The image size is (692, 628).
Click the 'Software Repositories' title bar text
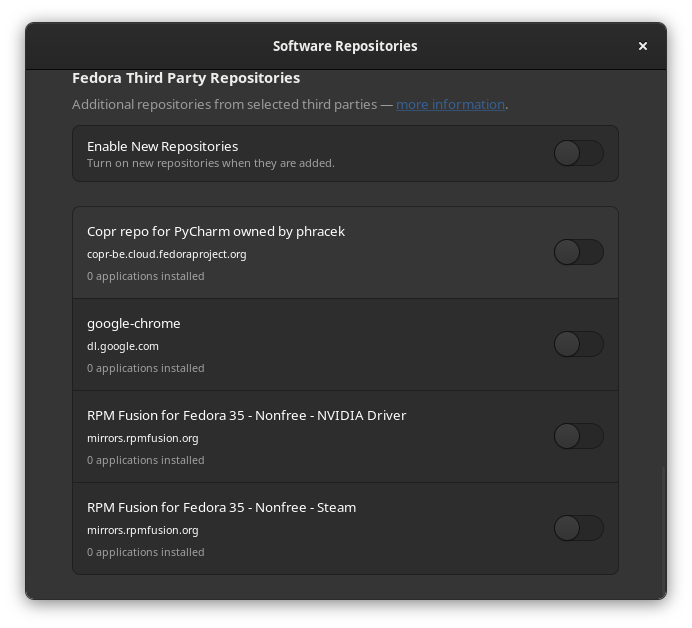[x=345, y=46]
